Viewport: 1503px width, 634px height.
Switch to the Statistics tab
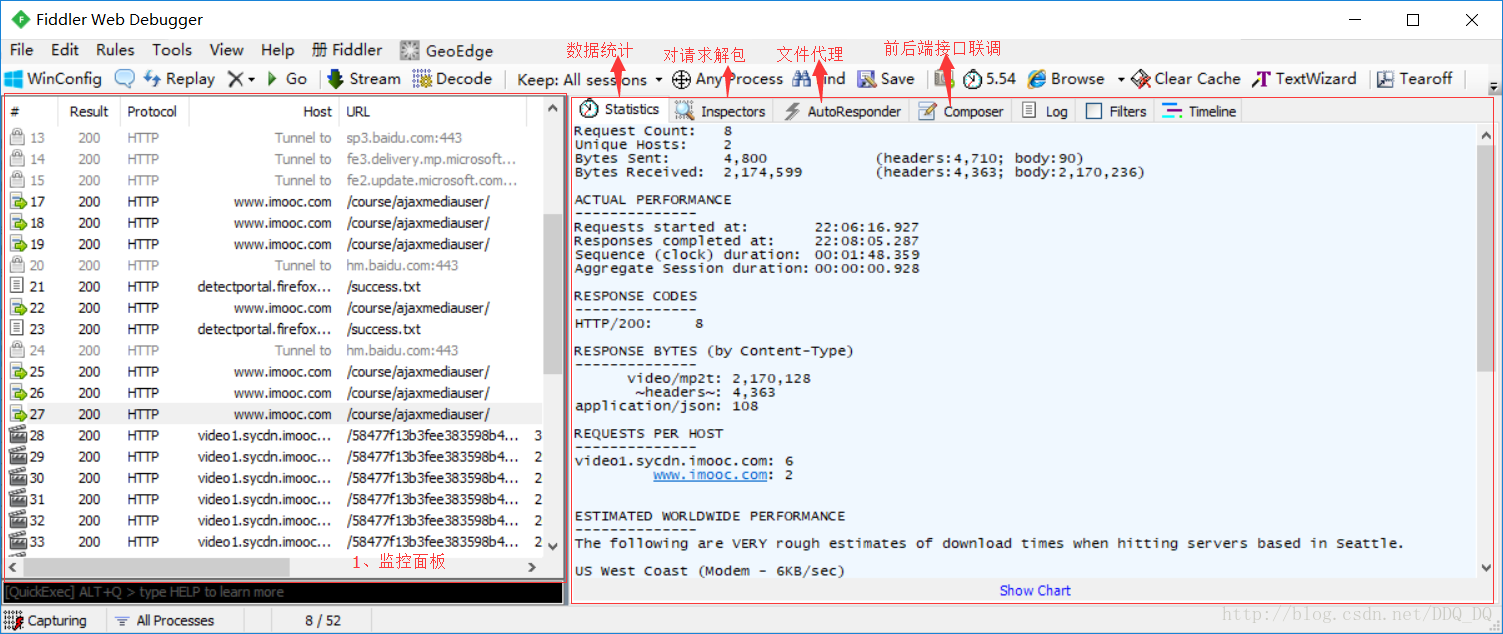(x=620, y=110)
